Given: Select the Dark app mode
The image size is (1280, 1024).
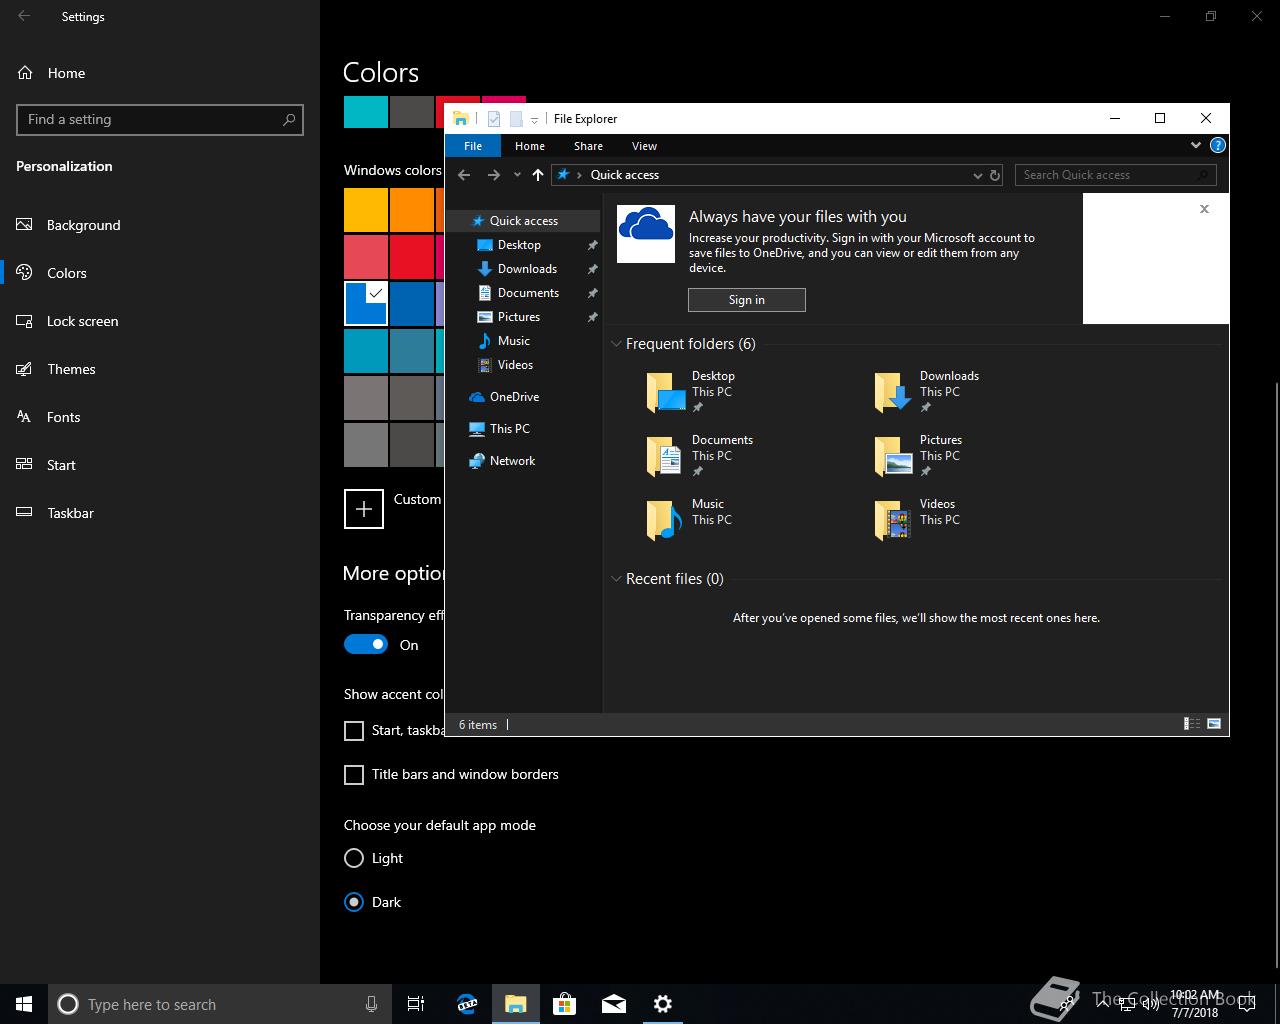Looking at the screenshot, I should [x=354, y=902].
